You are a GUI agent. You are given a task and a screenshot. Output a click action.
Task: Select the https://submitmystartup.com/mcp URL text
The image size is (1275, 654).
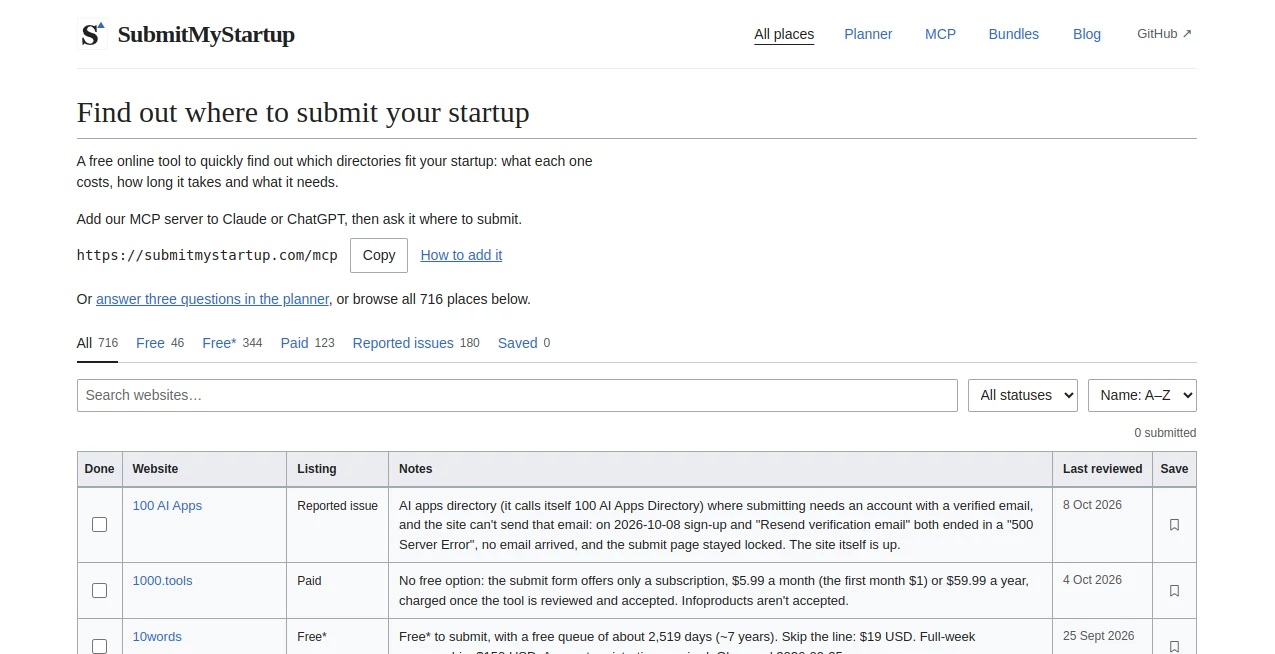(x=207, y=255)
